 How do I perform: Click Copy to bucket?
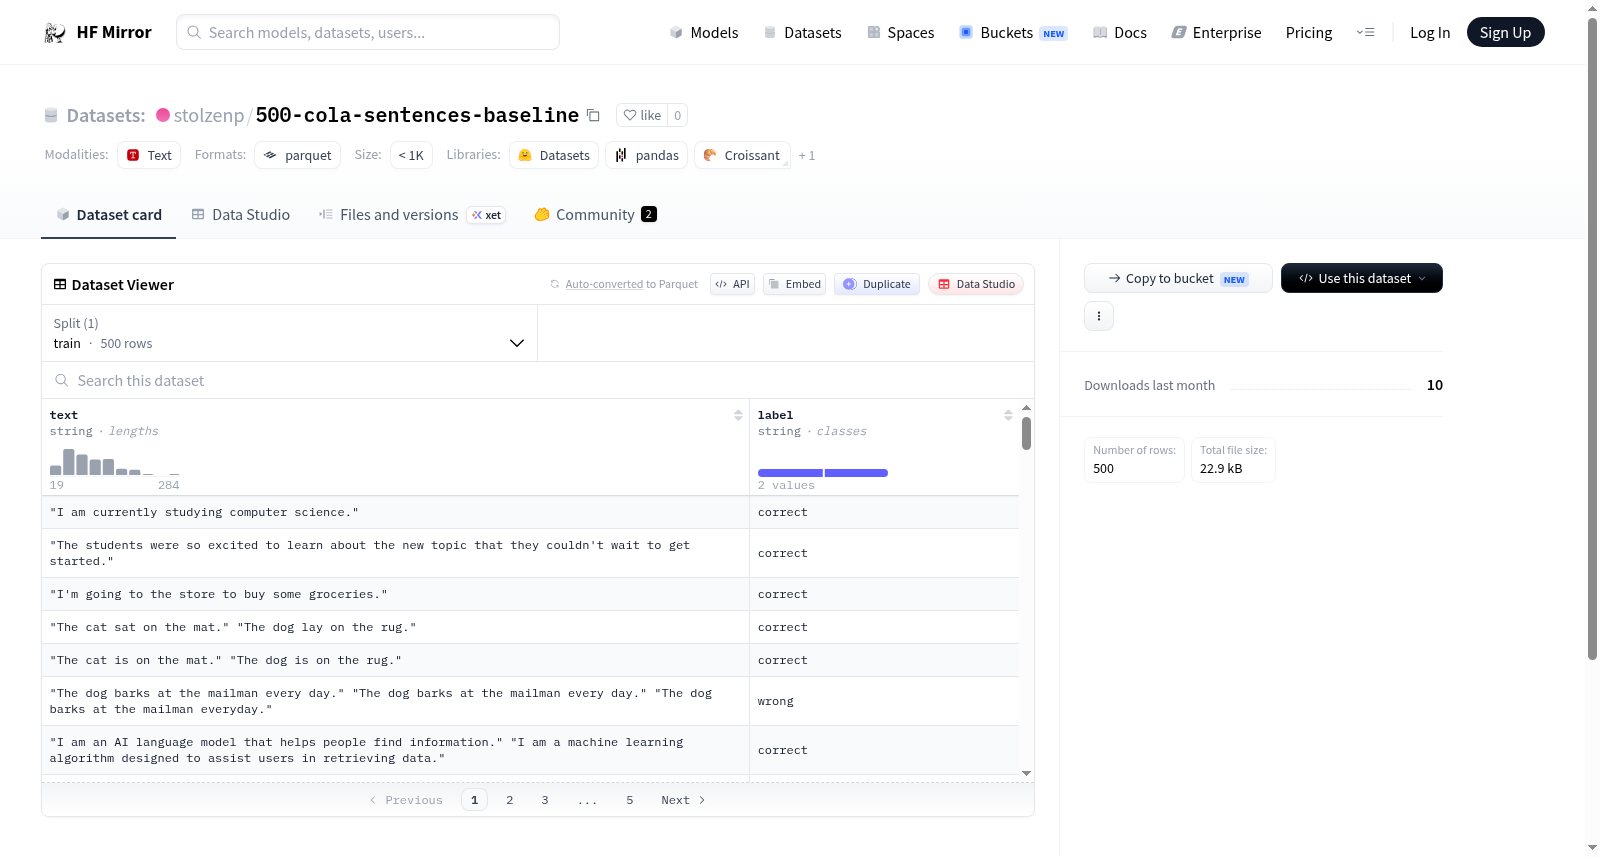coord(1178,278)
